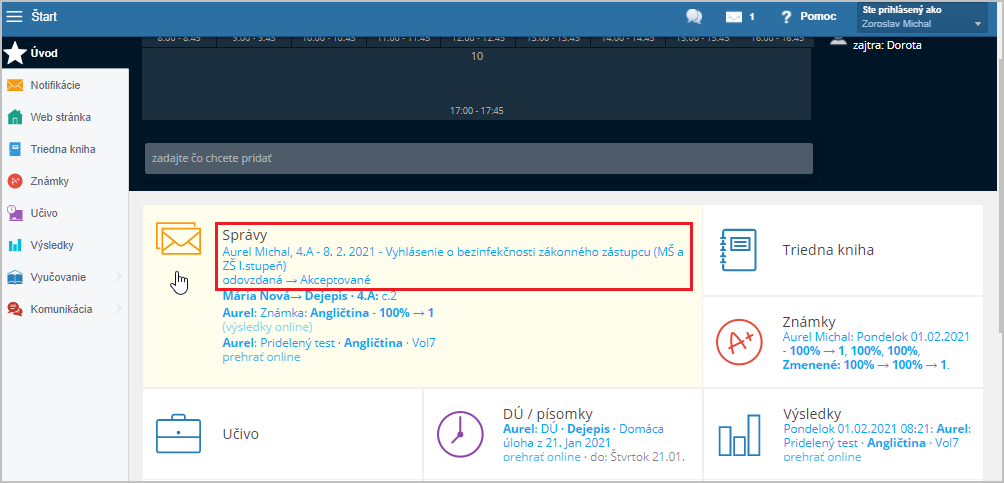Click the orange Správy envelopes tile icon
This screenshot has width=1004, height=483.
coord(179,238)
